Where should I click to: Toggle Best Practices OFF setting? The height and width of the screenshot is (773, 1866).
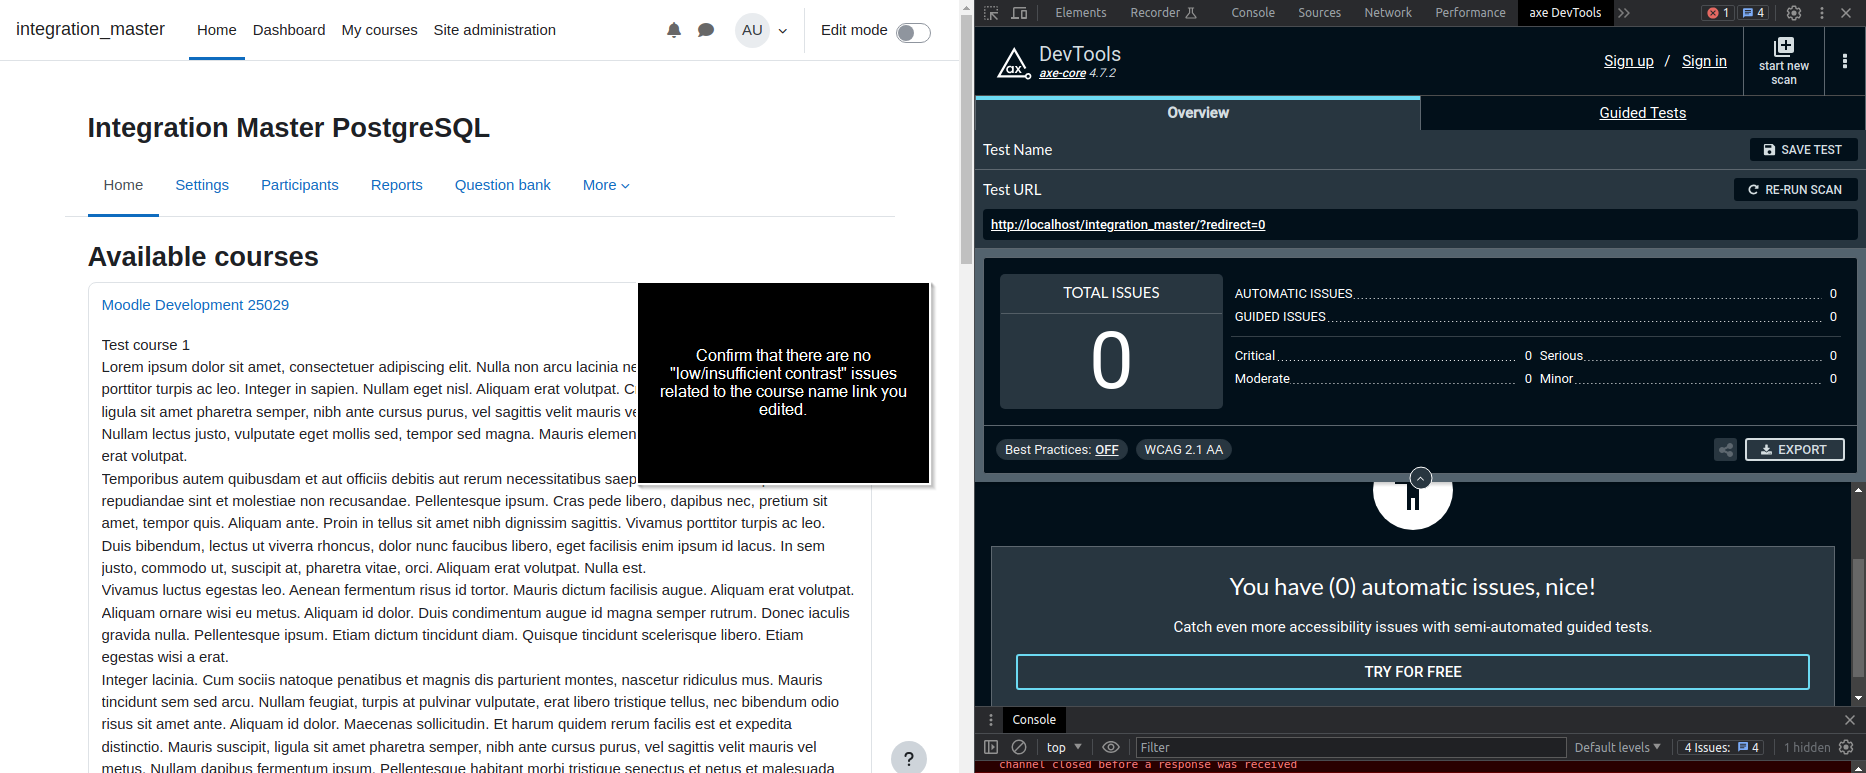(x=1061, y=450)
